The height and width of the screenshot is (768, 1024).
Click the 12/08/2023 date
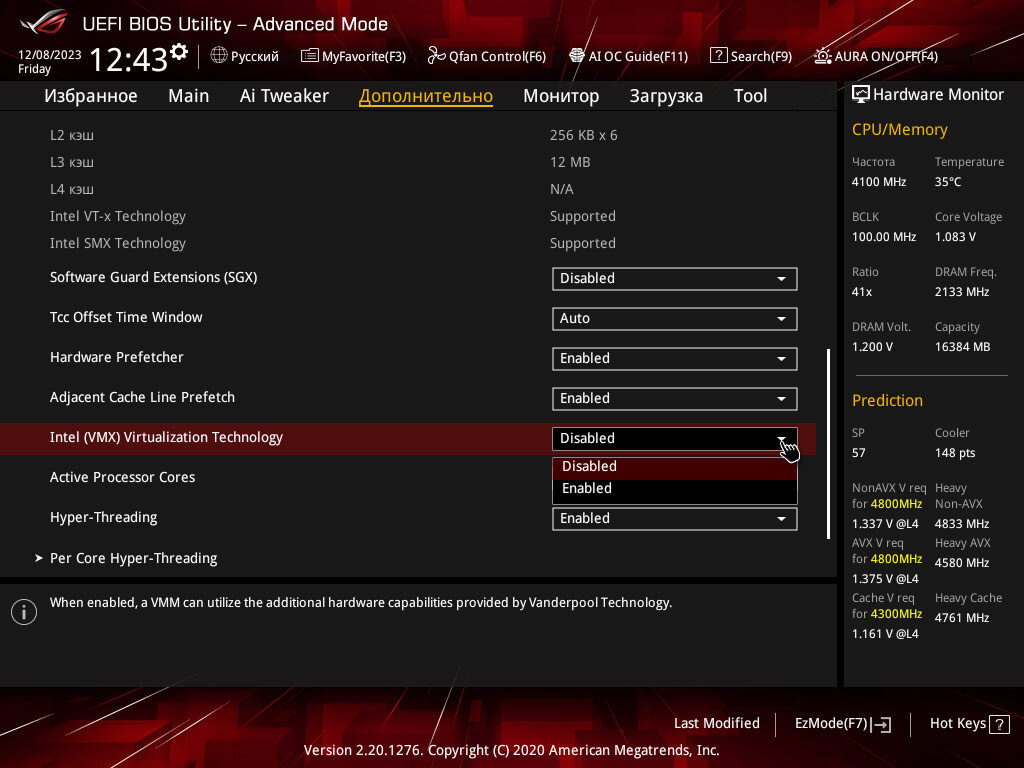pyautogui.click(x=50, y=55)
